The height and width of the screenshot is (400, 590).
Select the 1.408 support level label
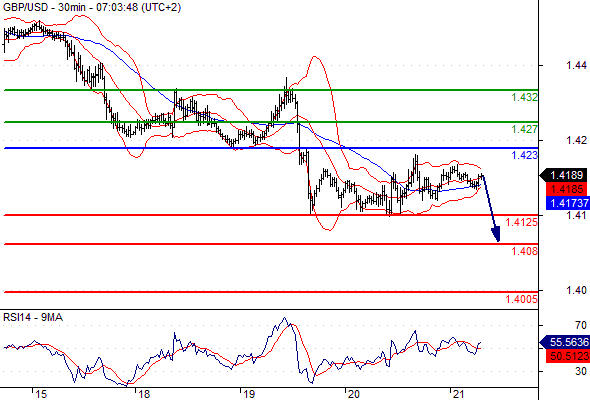click(525, 251)
